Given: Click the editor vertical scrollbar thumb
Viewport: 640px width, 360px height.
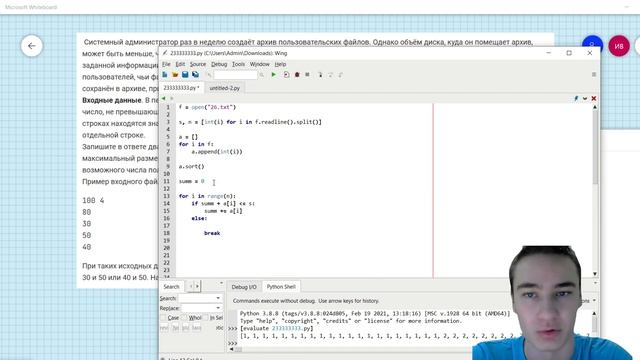Looking at the screenshot, I should pos(595,147).
